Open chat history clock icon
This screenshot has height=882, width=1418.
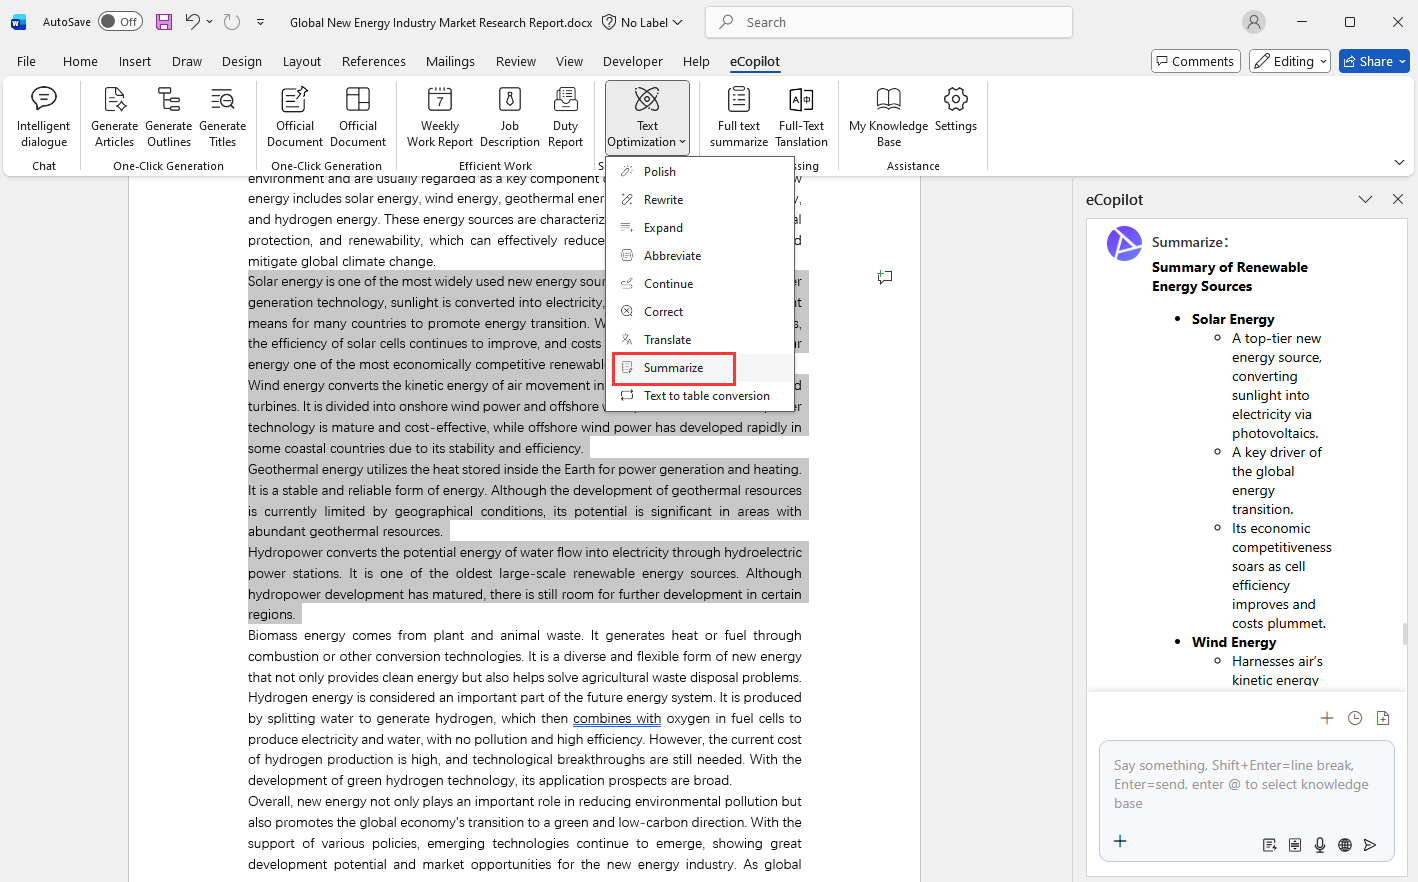point(1355,718)
